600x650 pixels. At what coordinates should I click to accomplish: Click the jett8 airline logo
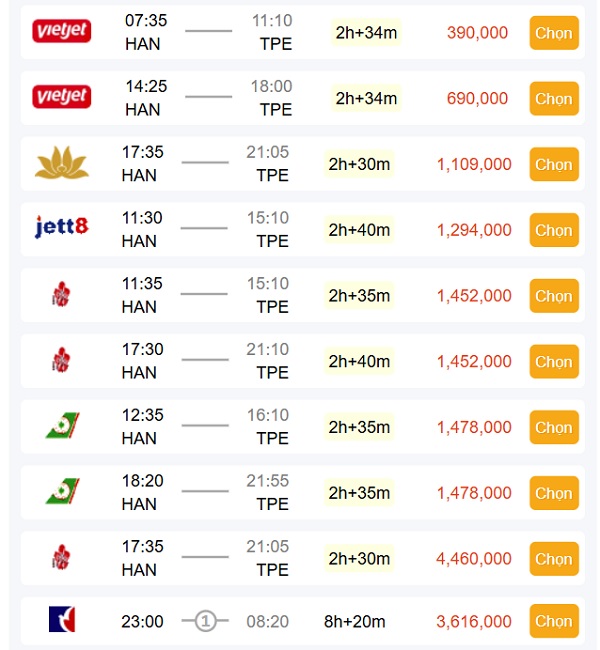tap(62, 229)
